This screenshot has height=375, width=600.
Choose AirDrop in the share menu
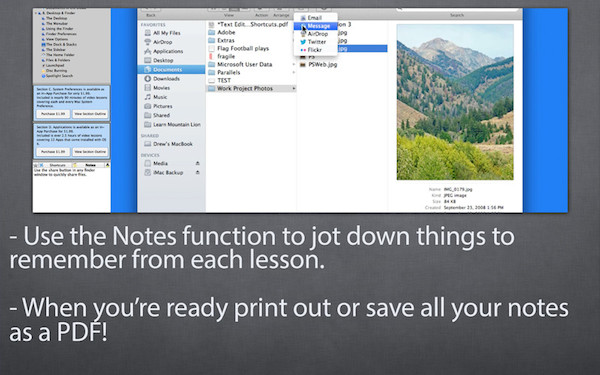(315, 34)
